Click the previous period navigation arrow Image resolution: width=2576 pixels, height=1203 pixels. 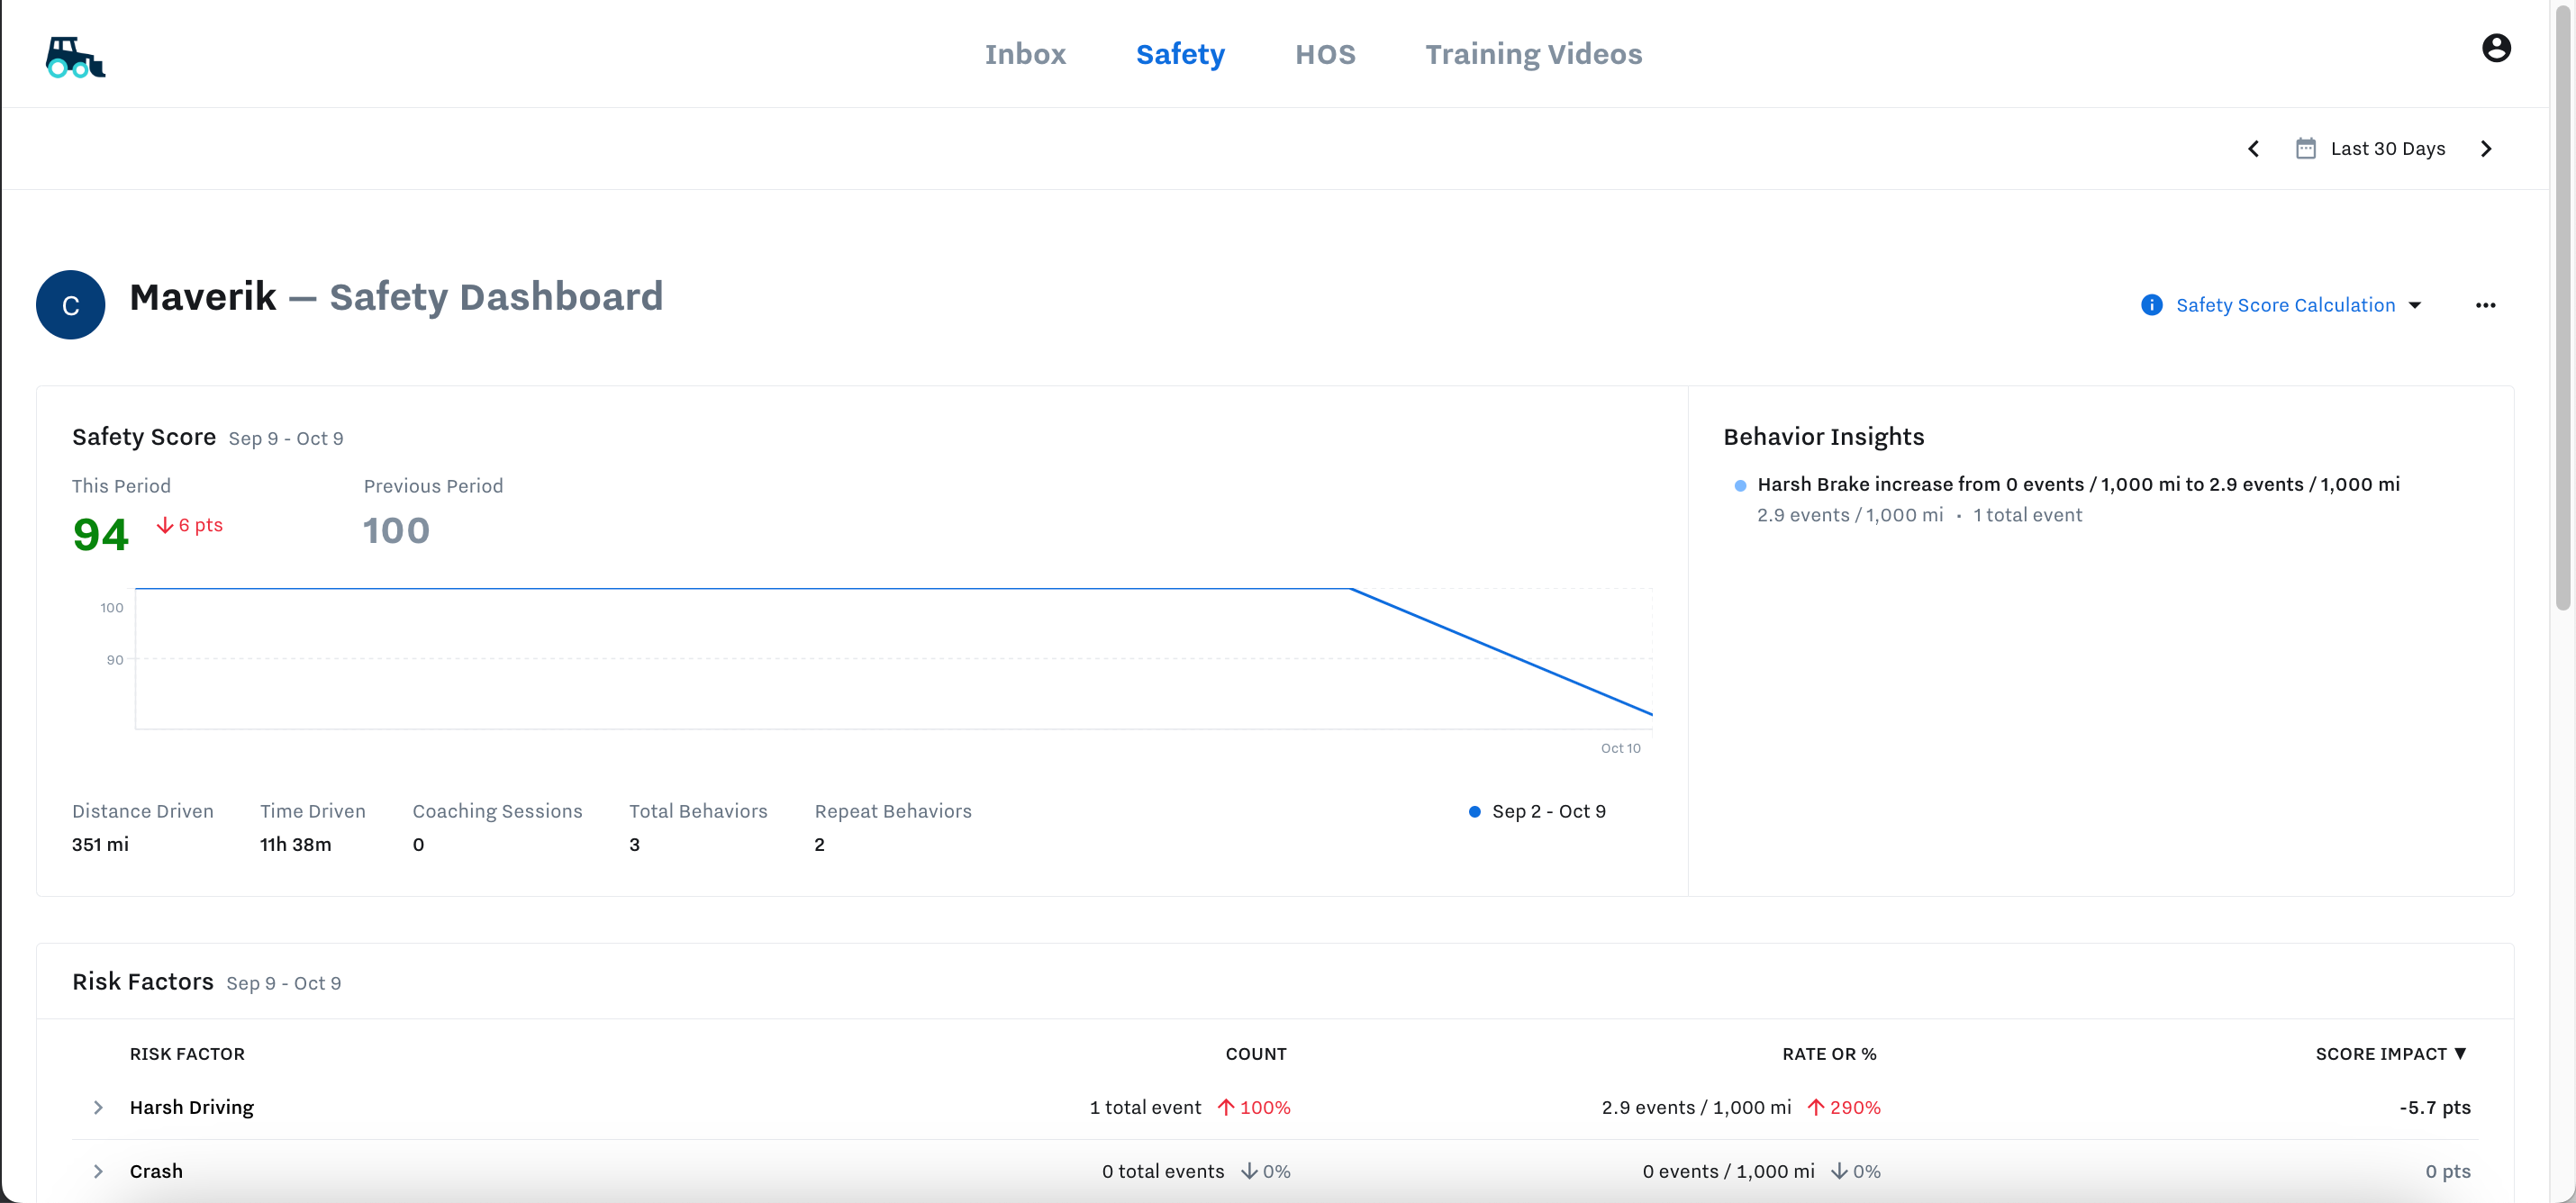point(2253,148)
